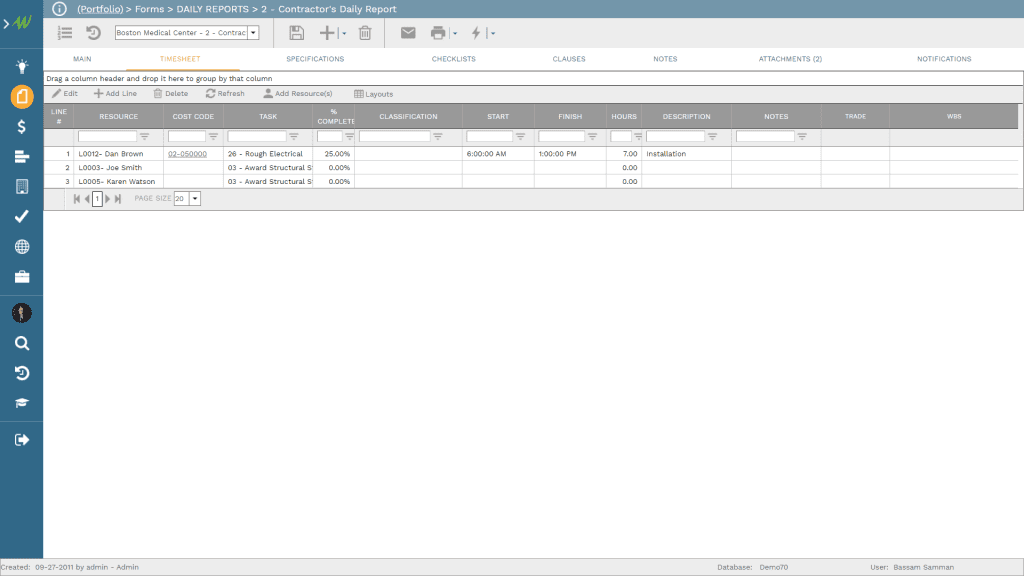This screenshot has height=576, width=1024.
Task: Click the Resource filter input field
Action: 107,136
